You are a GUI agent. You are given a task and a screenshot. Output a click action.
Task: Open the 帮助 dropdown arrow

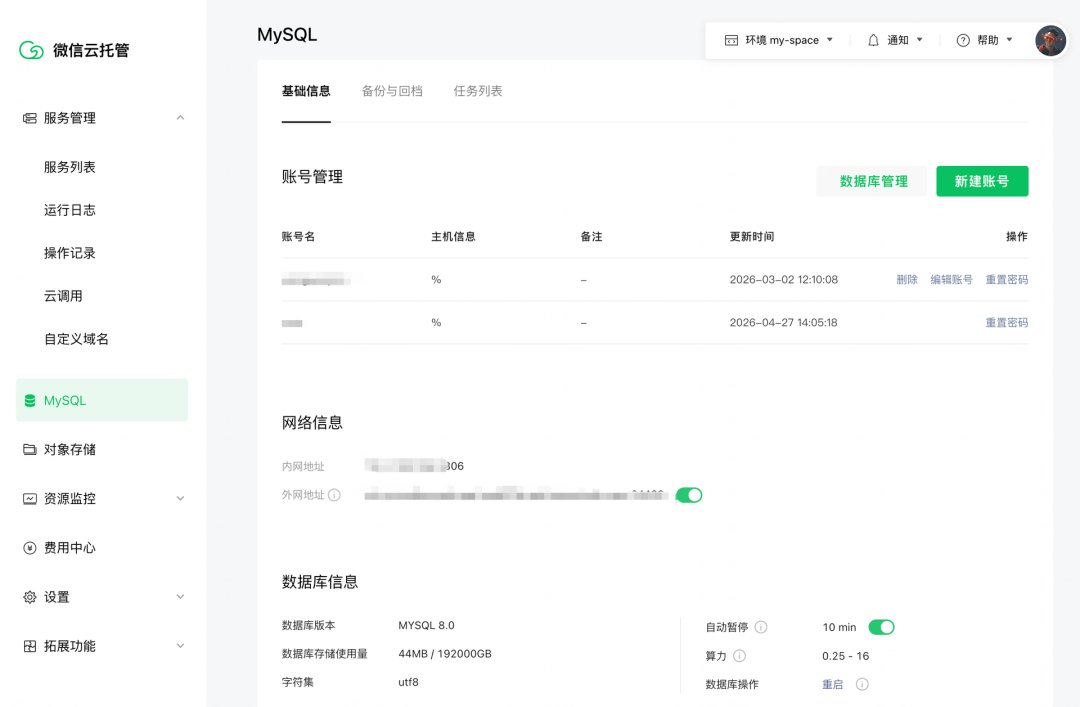point(1009,40)
